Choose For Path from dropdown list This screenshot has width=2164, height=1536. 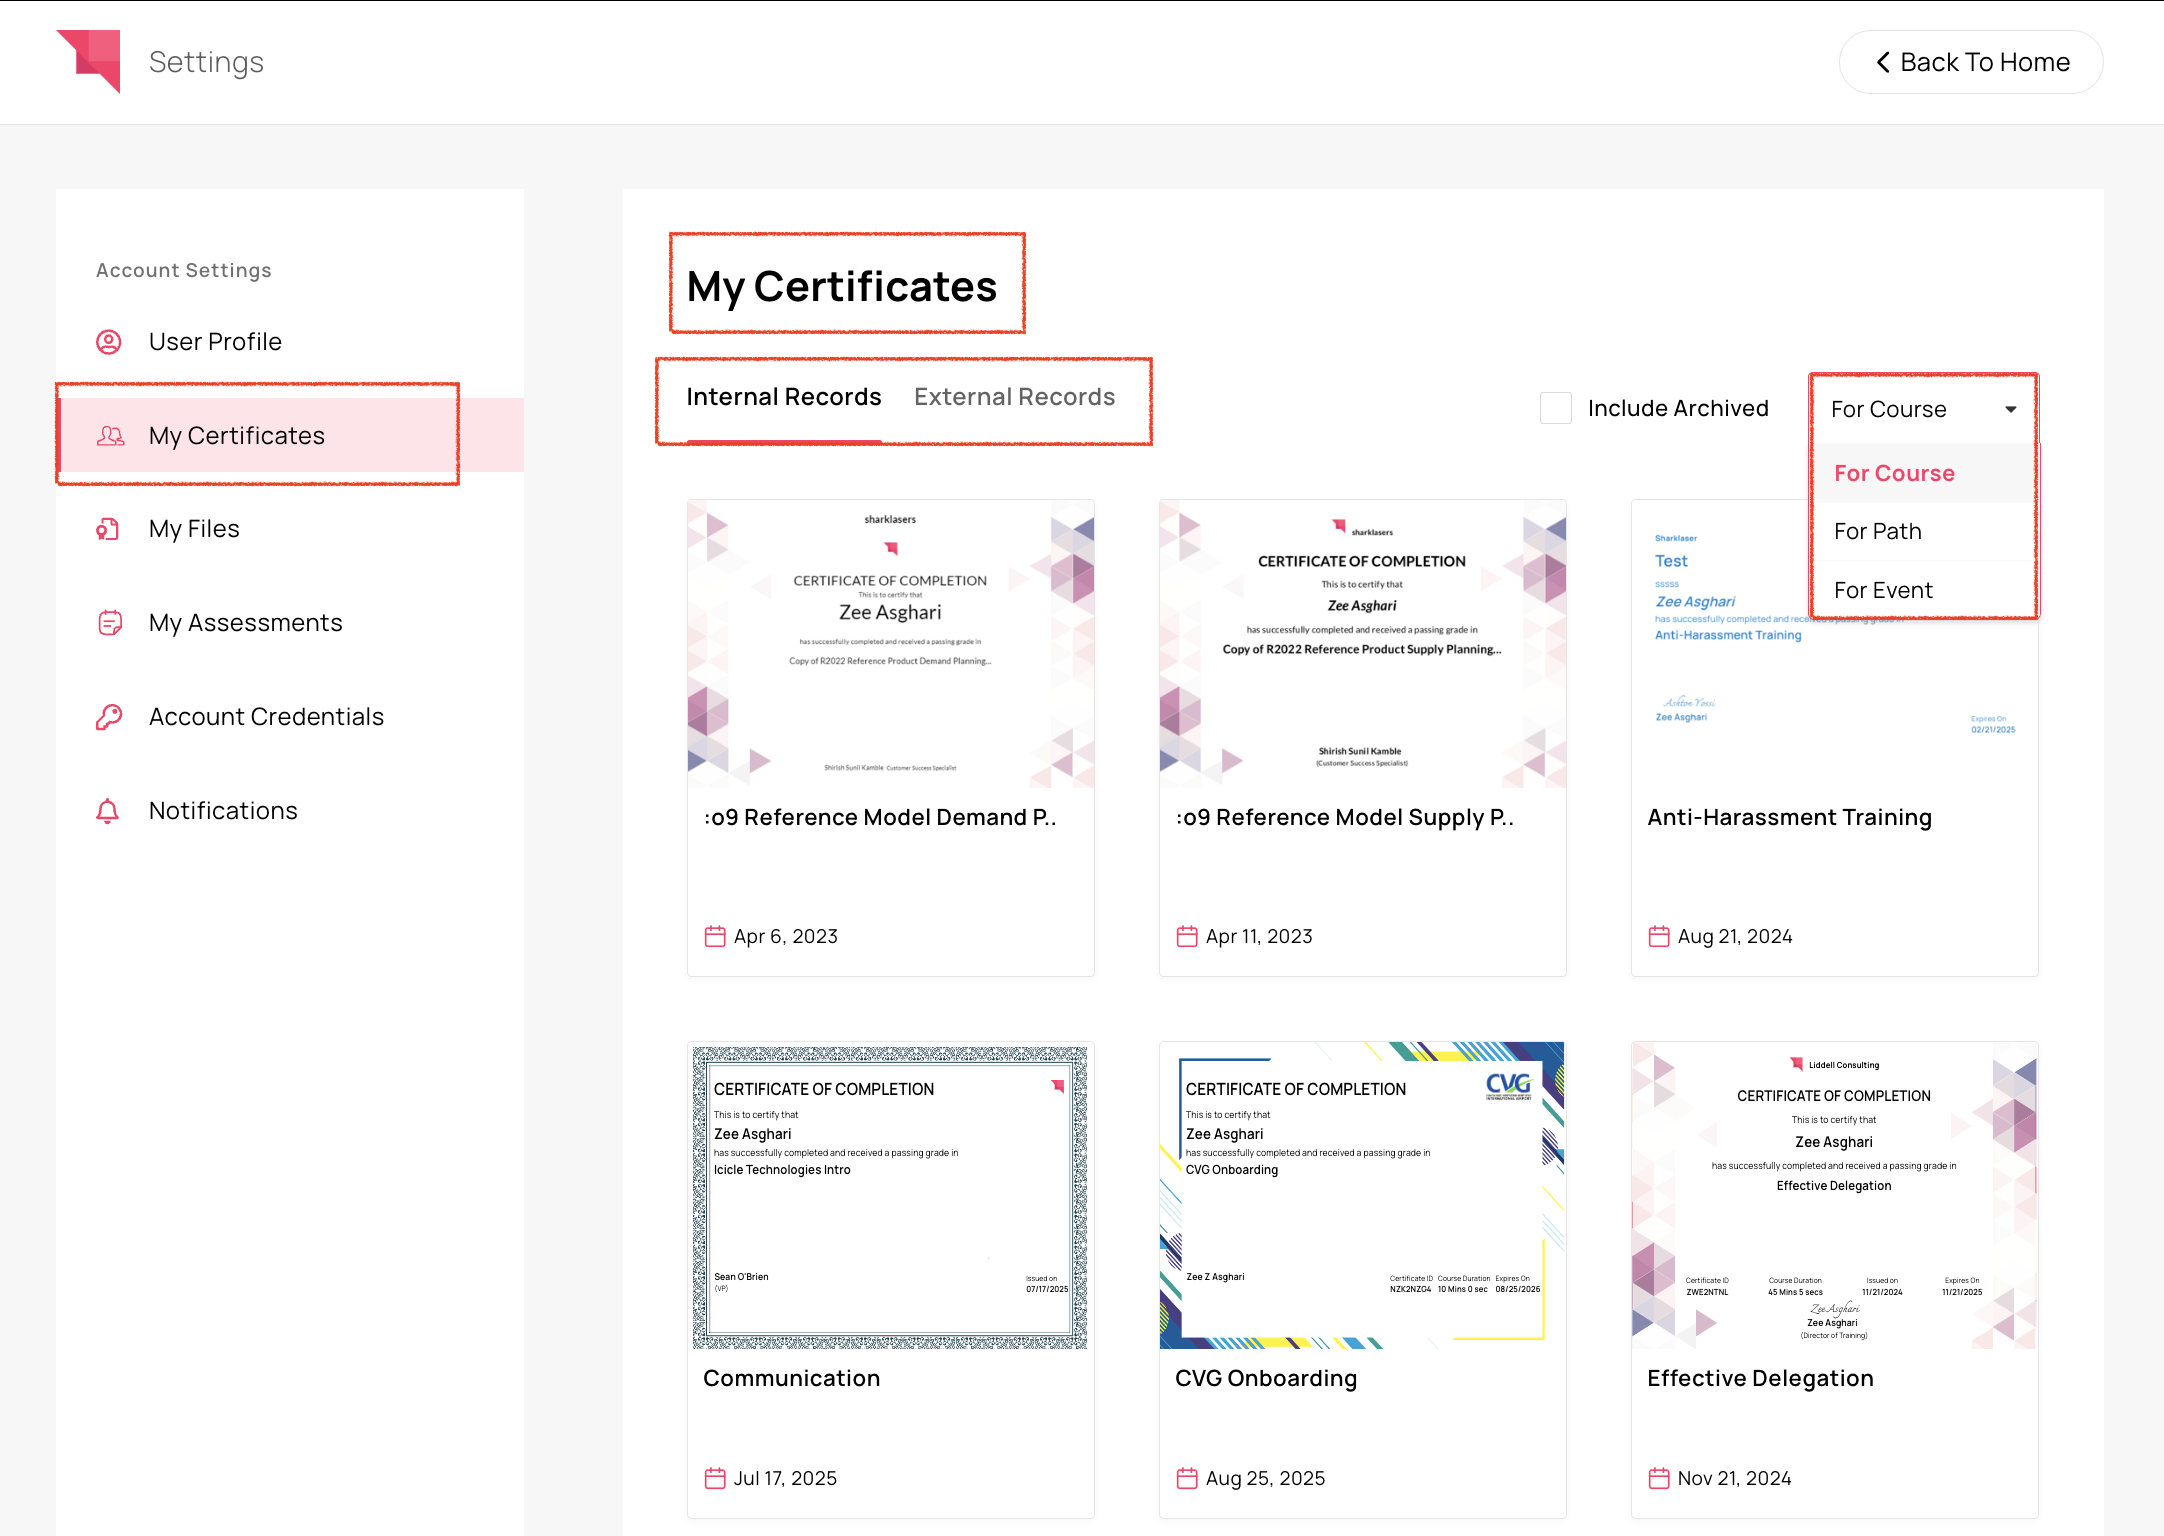click(1877, 531)
